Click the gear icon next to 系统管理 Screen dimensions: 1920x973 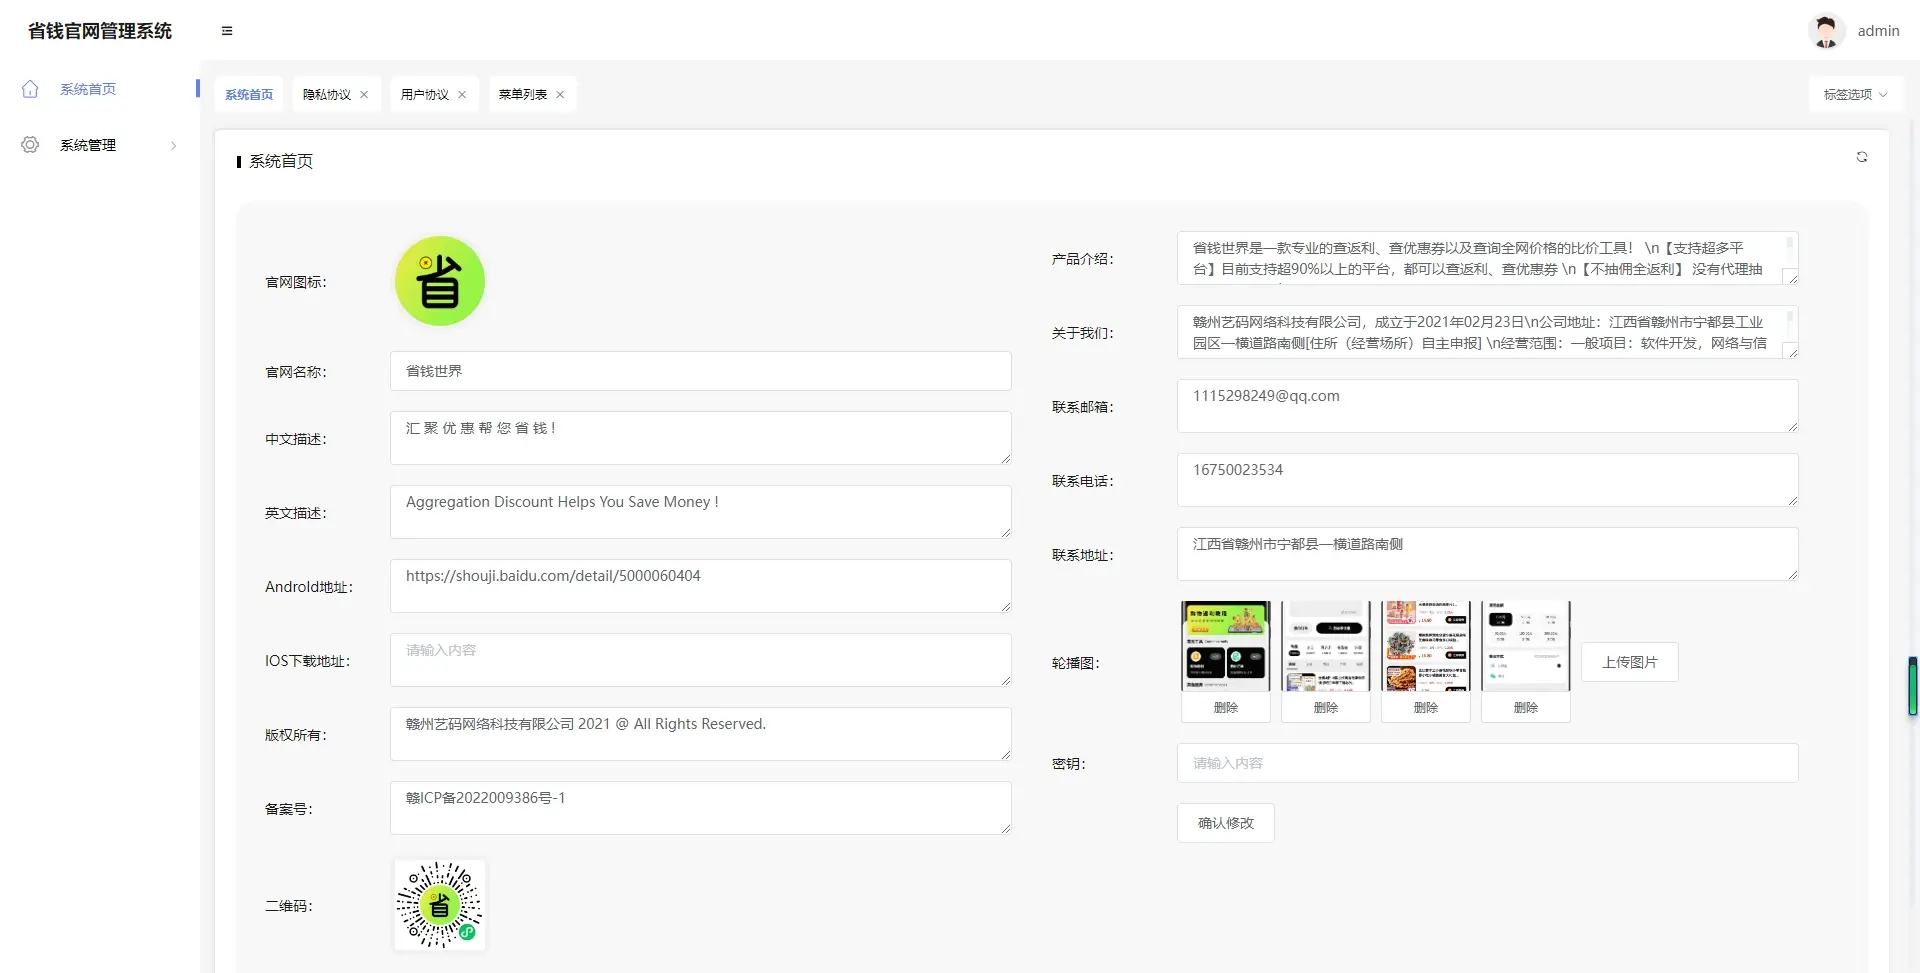30,145
